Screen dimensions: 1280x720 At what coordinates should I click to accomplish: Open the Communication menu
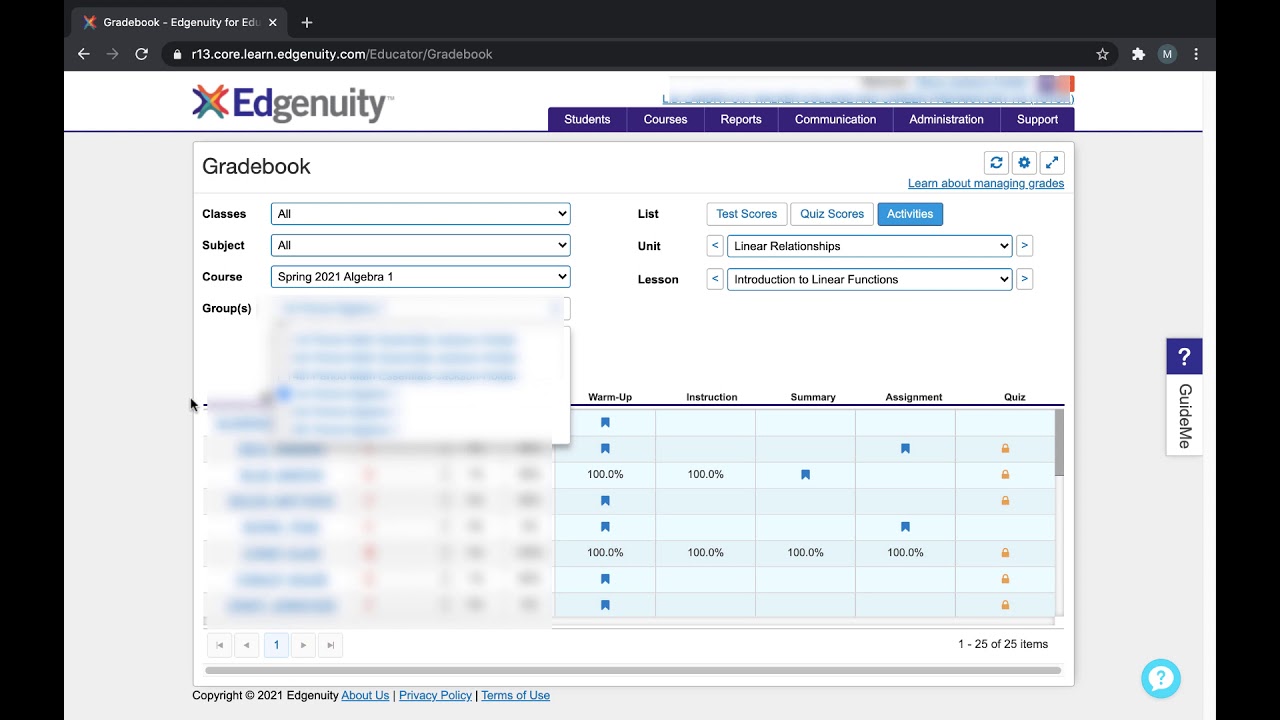pyautogui.click(x=835, y=119)
